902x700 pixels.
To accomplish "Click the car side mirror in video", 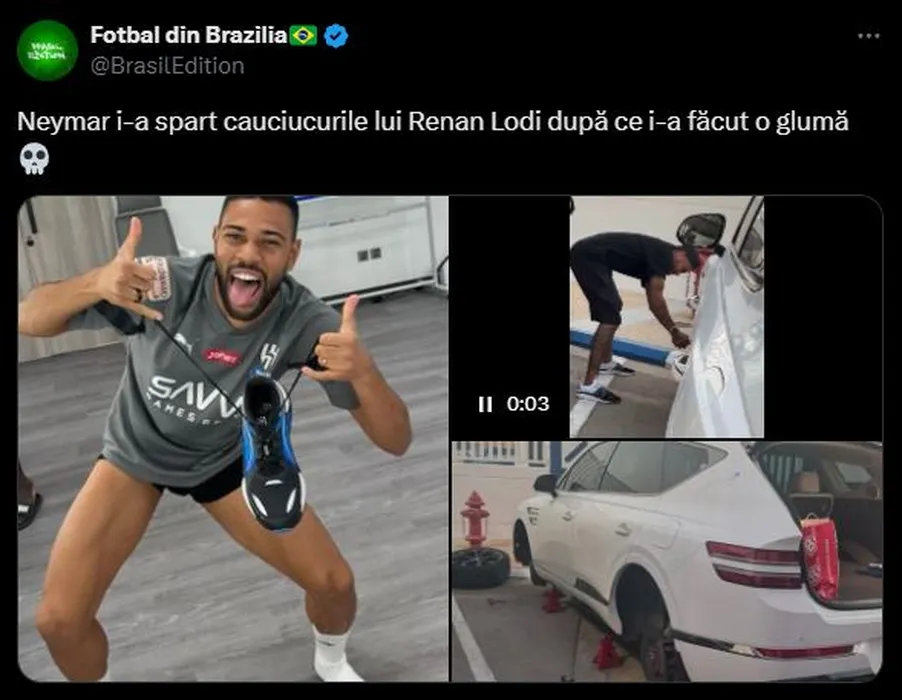I will pyautogui.click(x=701, y=231).
